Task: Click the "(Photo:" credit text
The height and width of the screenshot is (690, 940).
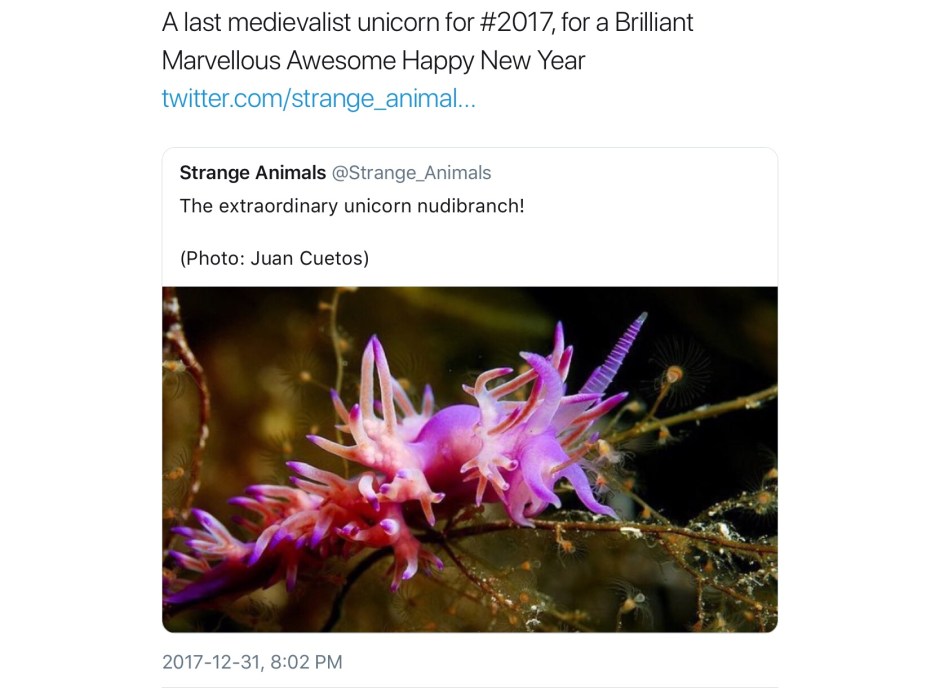Action: pyautogui.click(x=212, y=258)
